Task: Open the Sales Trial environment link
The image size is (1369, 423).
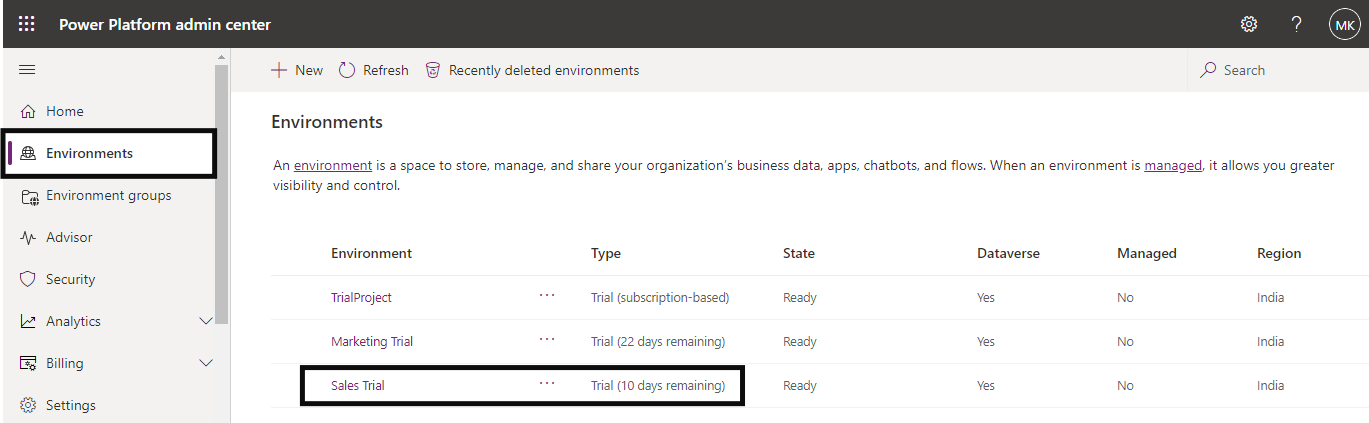Action: coord(357,385)
